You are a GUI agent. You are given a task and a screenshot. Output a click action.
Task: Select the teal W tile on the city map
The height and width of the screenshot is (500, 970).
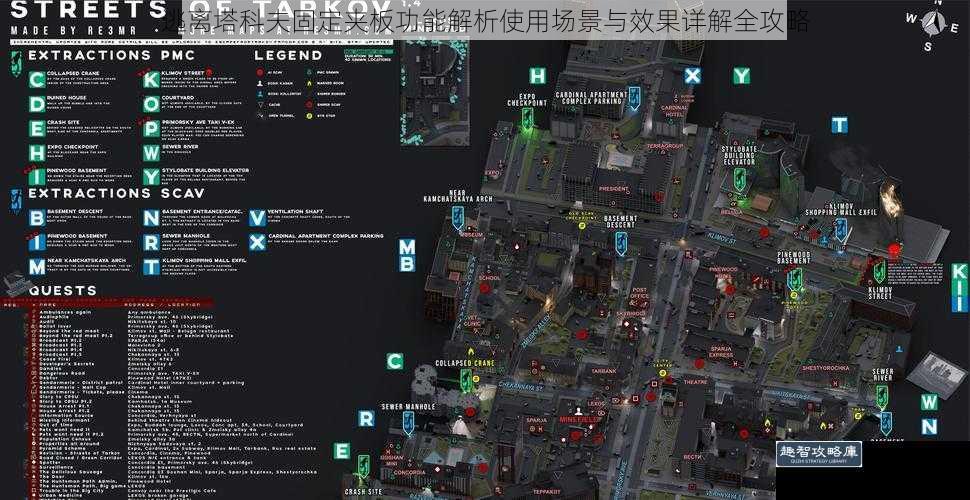coord(929,402)
